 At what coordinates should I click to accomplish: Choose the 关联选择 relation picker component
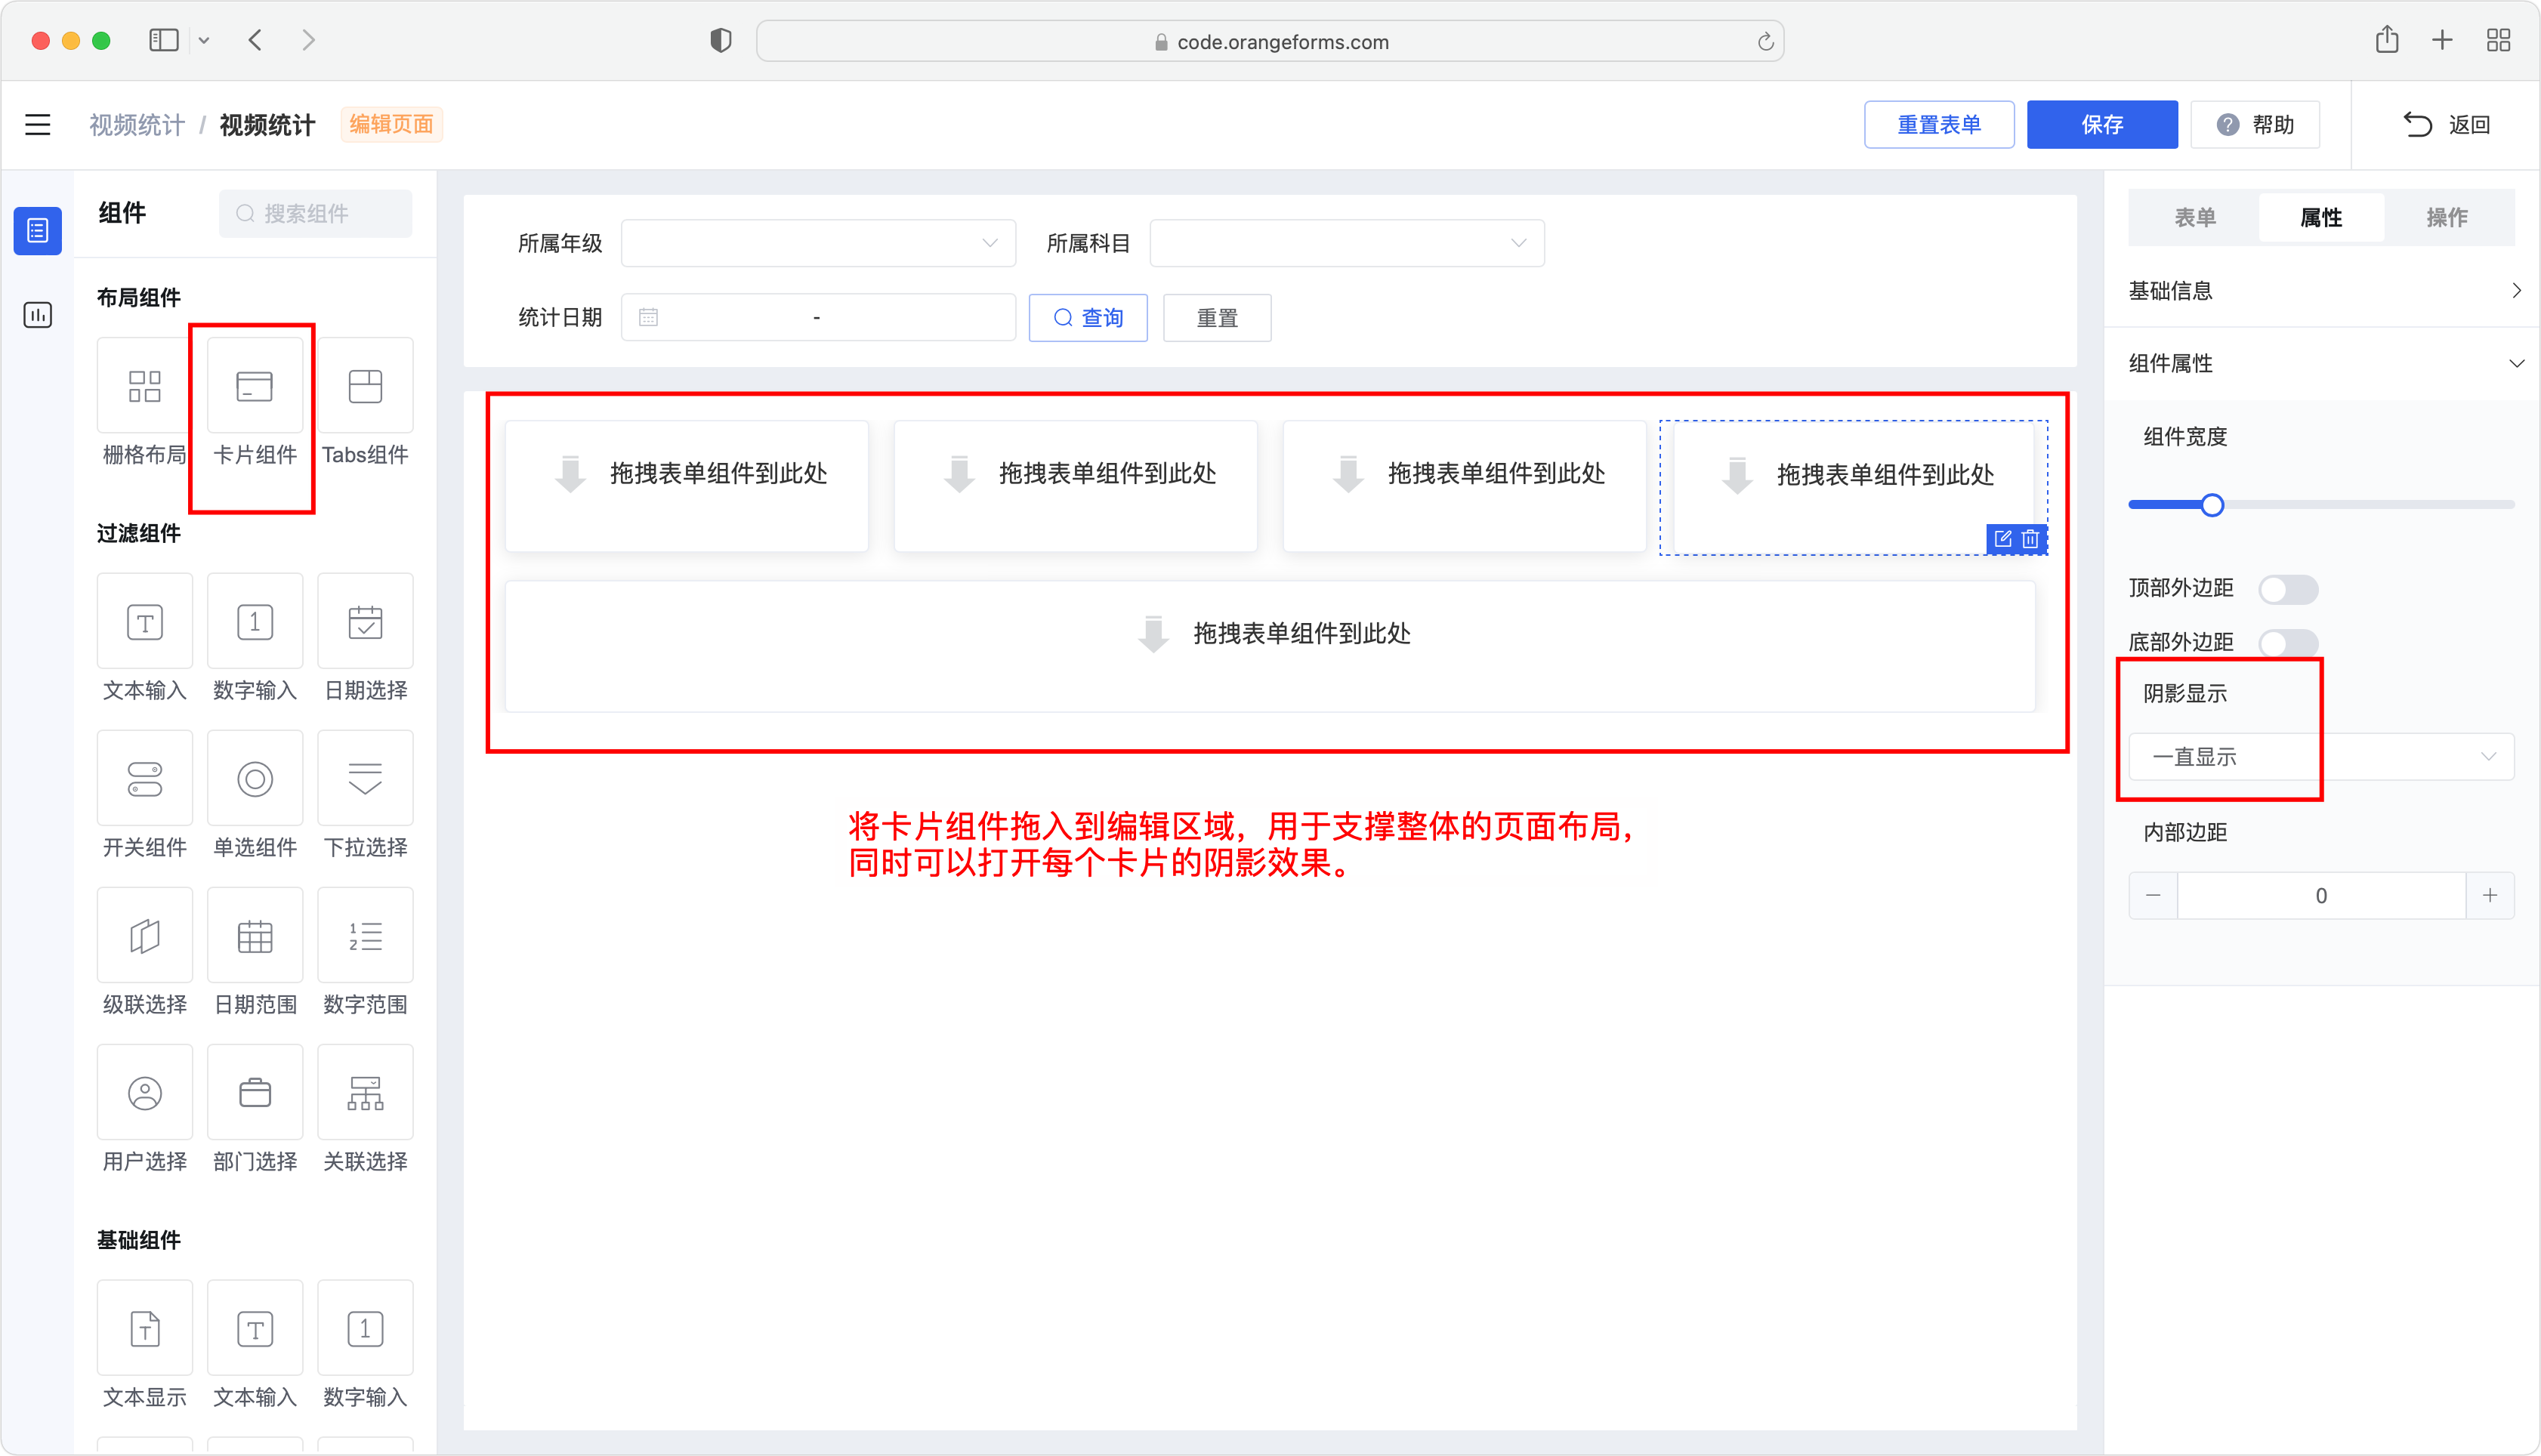(x=365, y=1092)
